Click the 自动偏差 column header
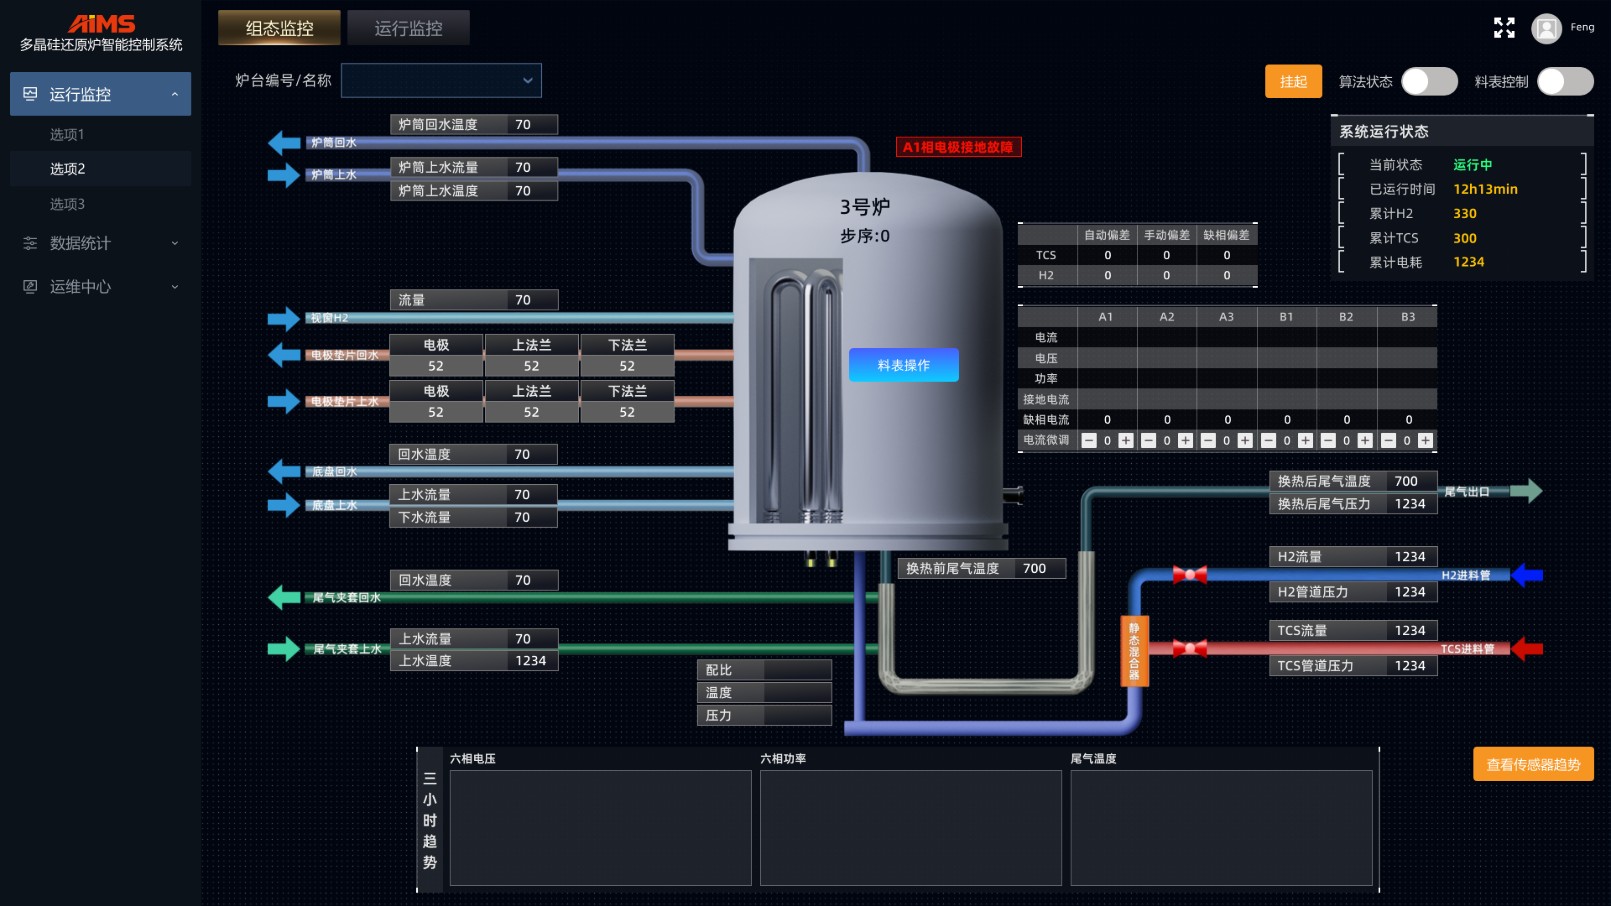1611x906 pixels. tap(1107, 235)
